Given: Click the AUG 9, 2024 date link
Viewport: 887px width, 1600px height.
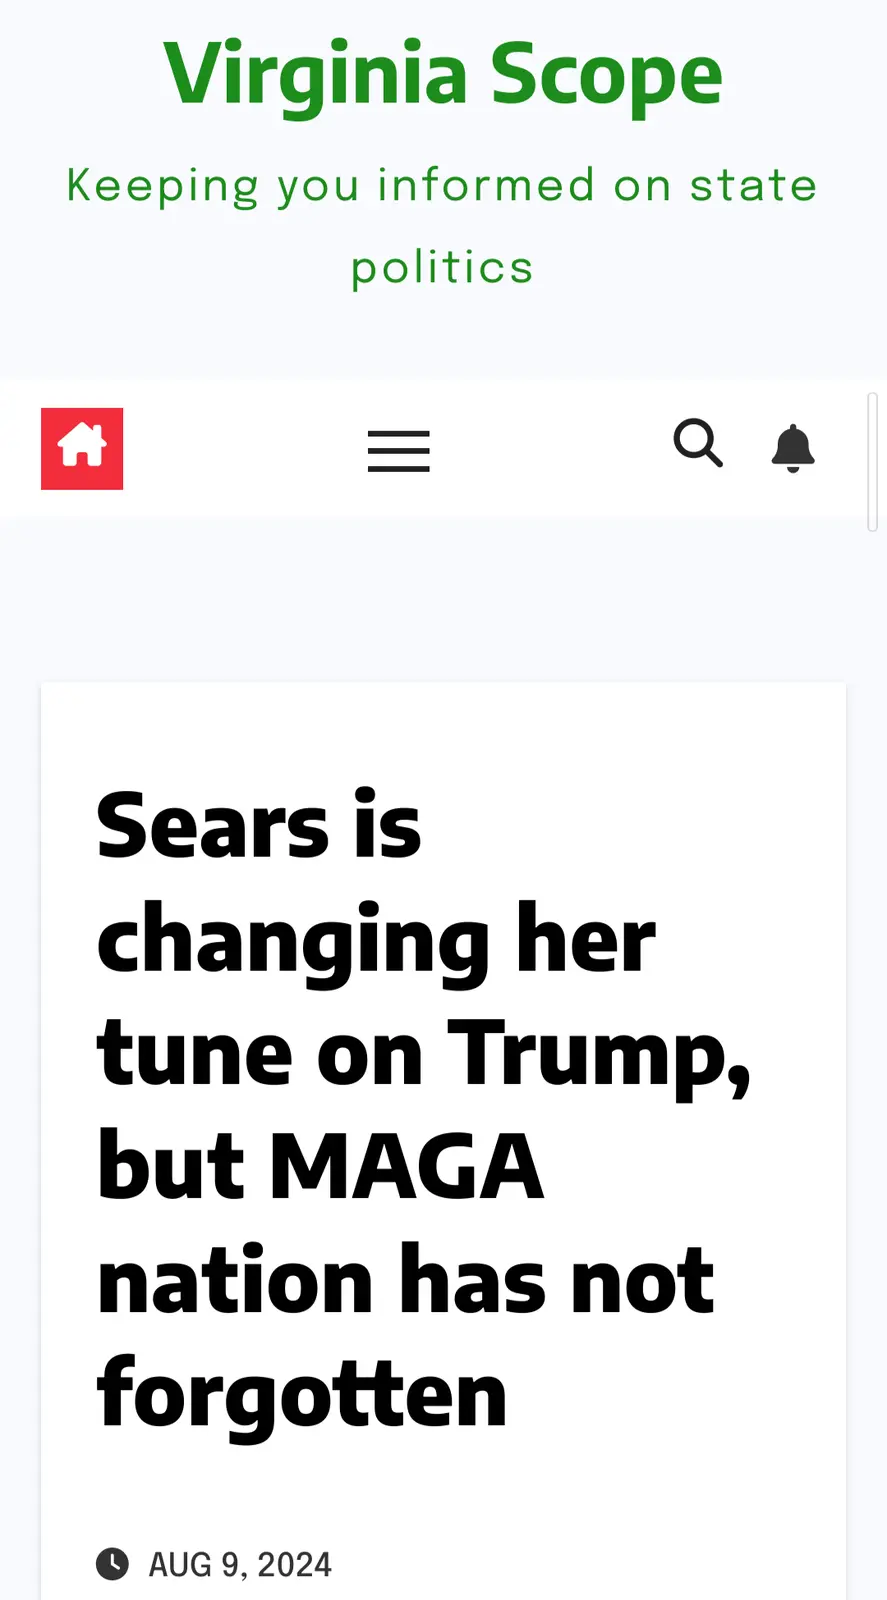Looking at the screenshot, I should tap(240, 1564).
